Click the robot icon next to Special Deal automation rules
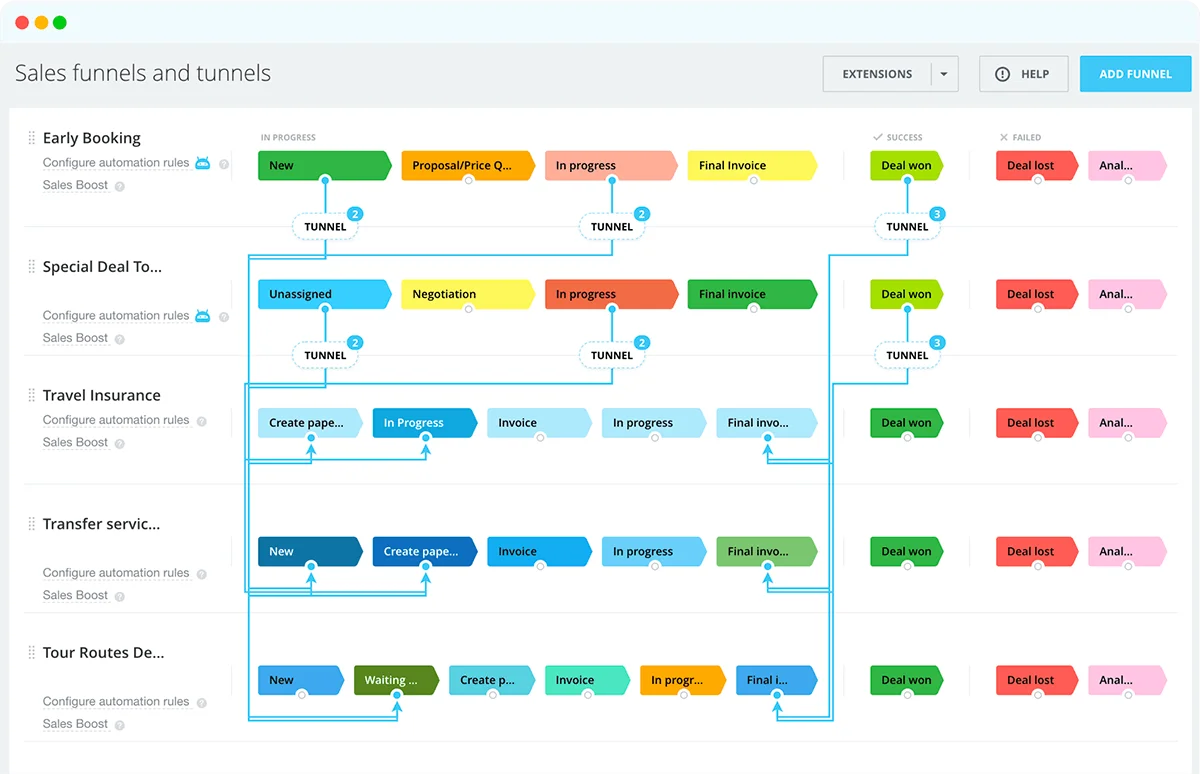This screenshot has width=1200, height=774. click(203, 315)
